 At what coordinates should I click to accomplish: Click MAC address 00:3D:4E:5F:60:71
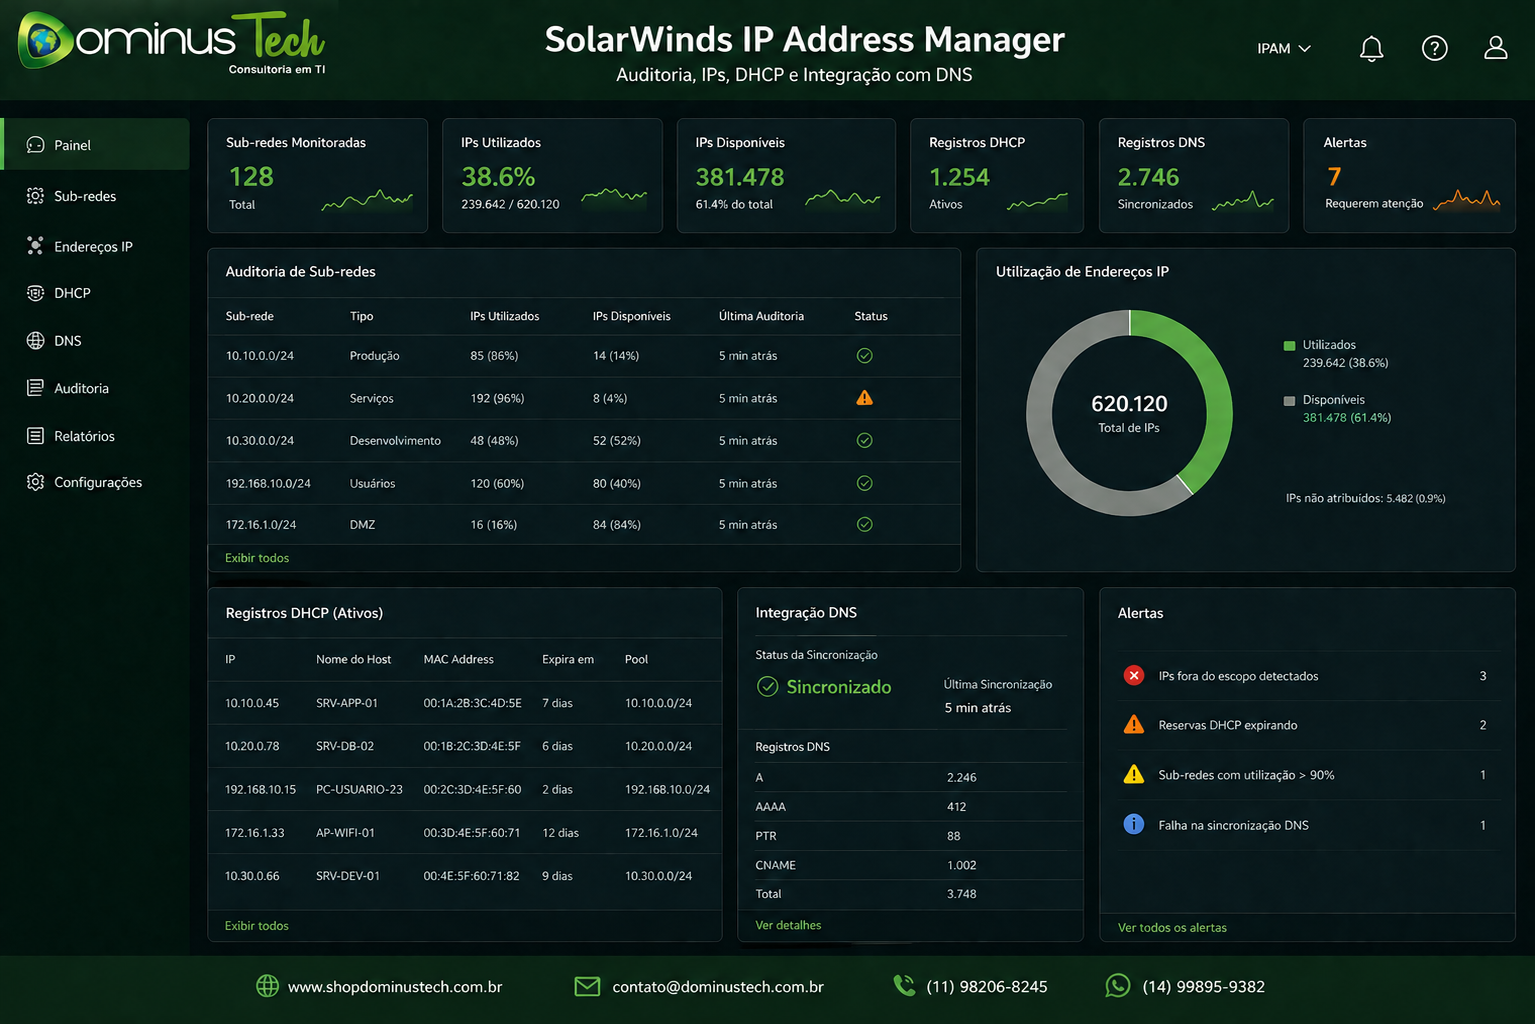coord(472,833)
